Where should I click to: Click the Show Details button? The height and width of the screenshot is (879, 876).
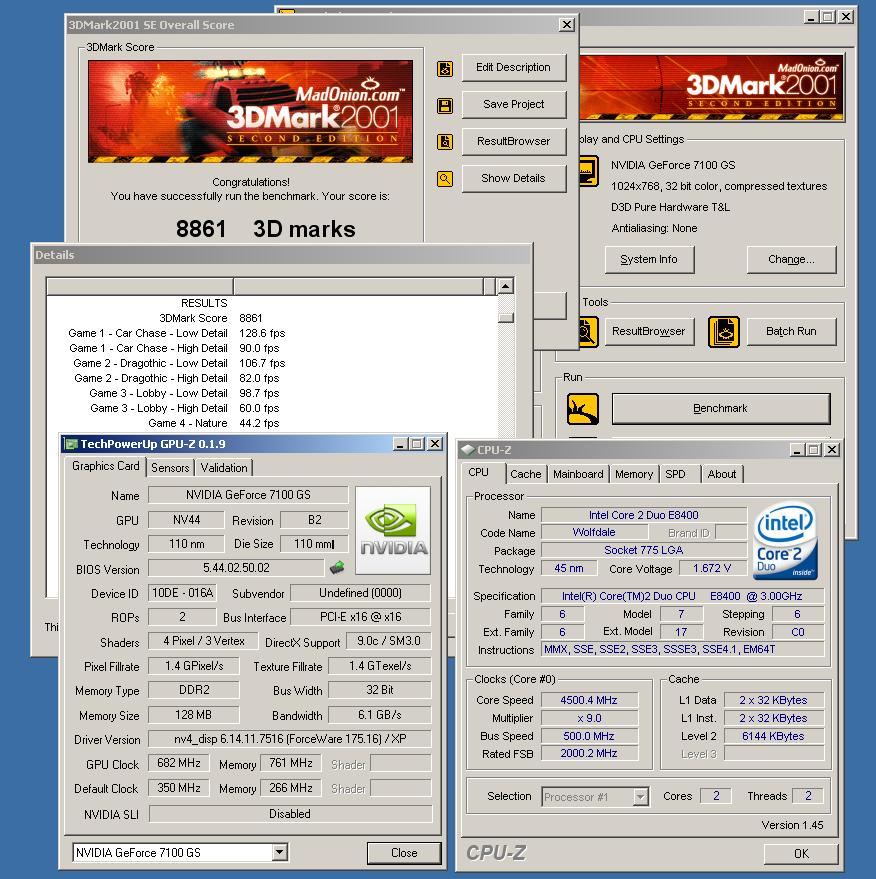tap(513, 179)
